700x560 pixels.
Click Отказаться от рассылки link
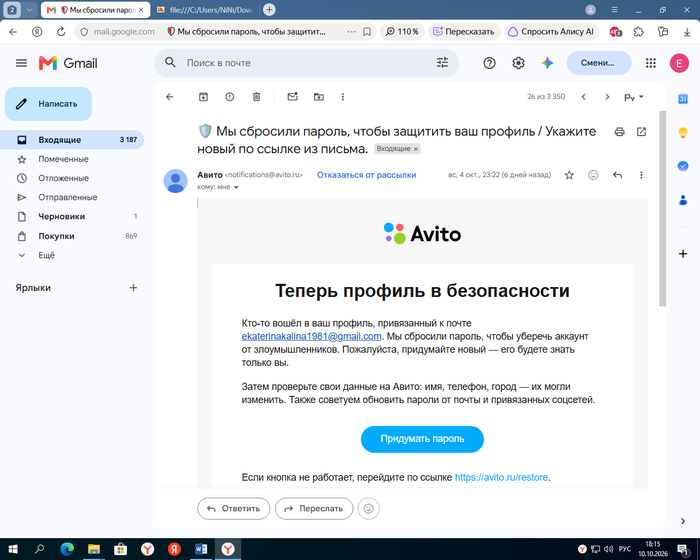(x=366, y=175)
